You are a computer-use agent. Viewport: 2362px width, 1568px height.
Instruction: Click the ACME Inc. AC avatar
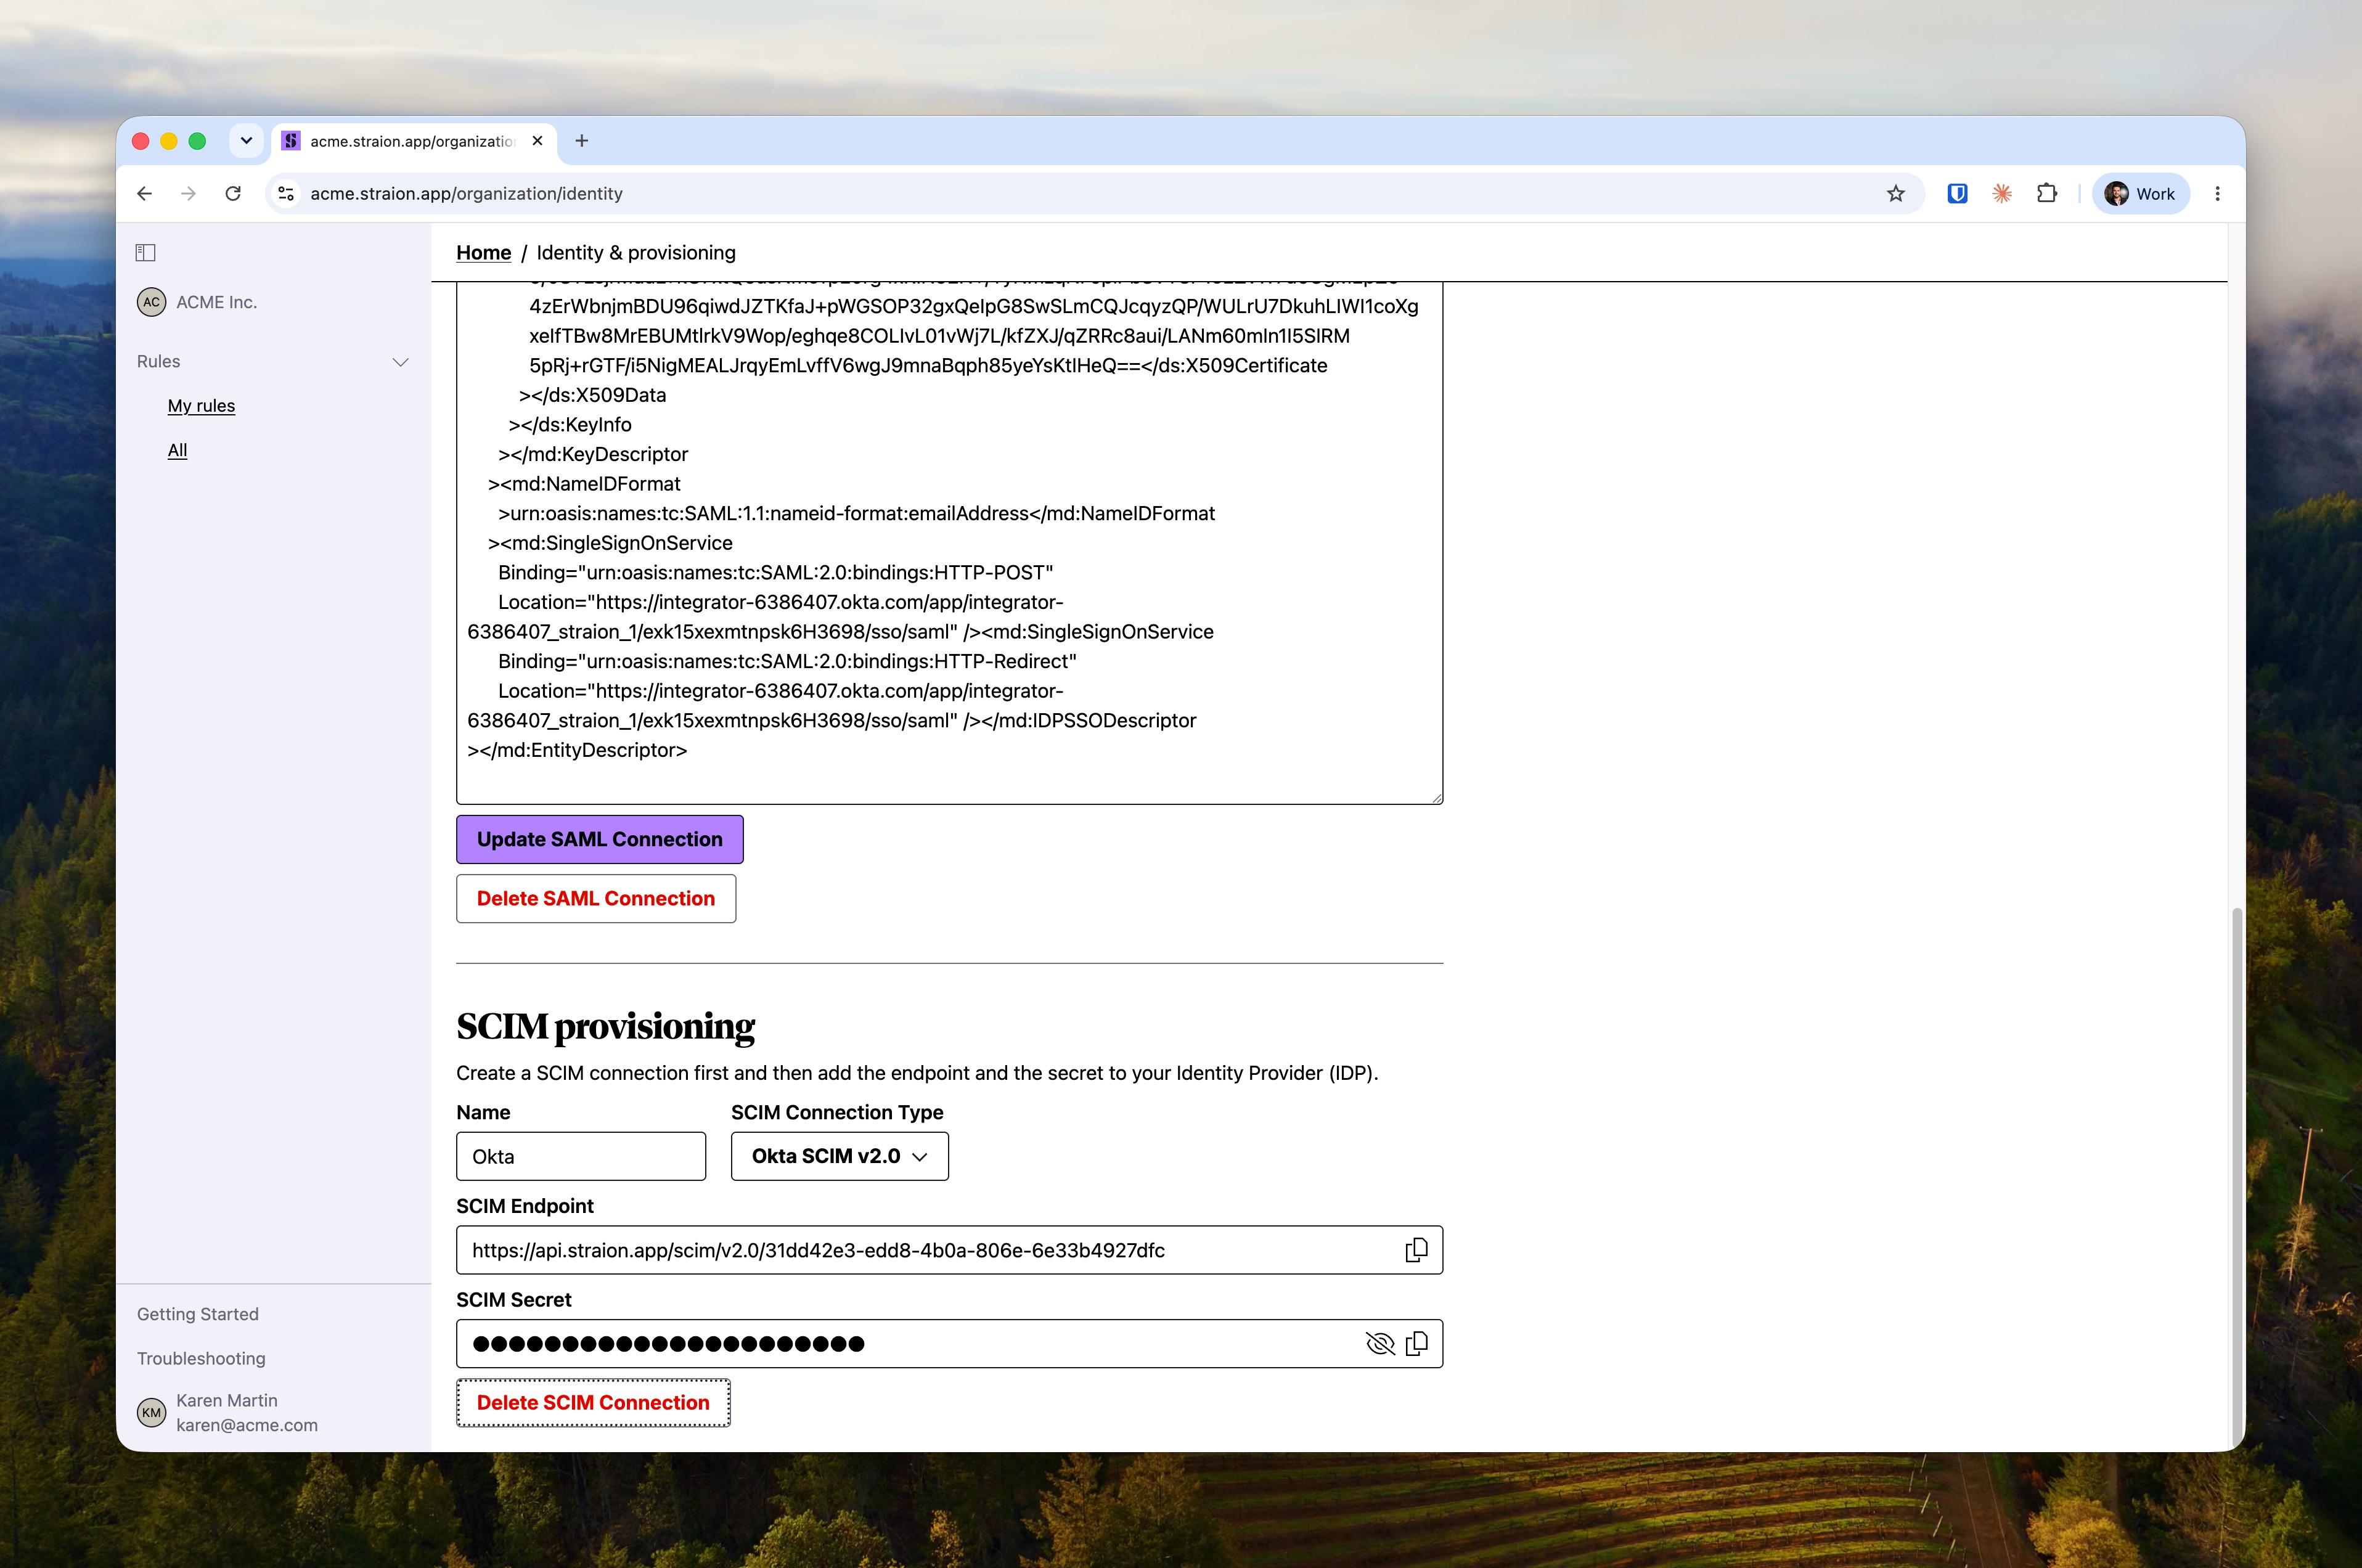(151, 302)
